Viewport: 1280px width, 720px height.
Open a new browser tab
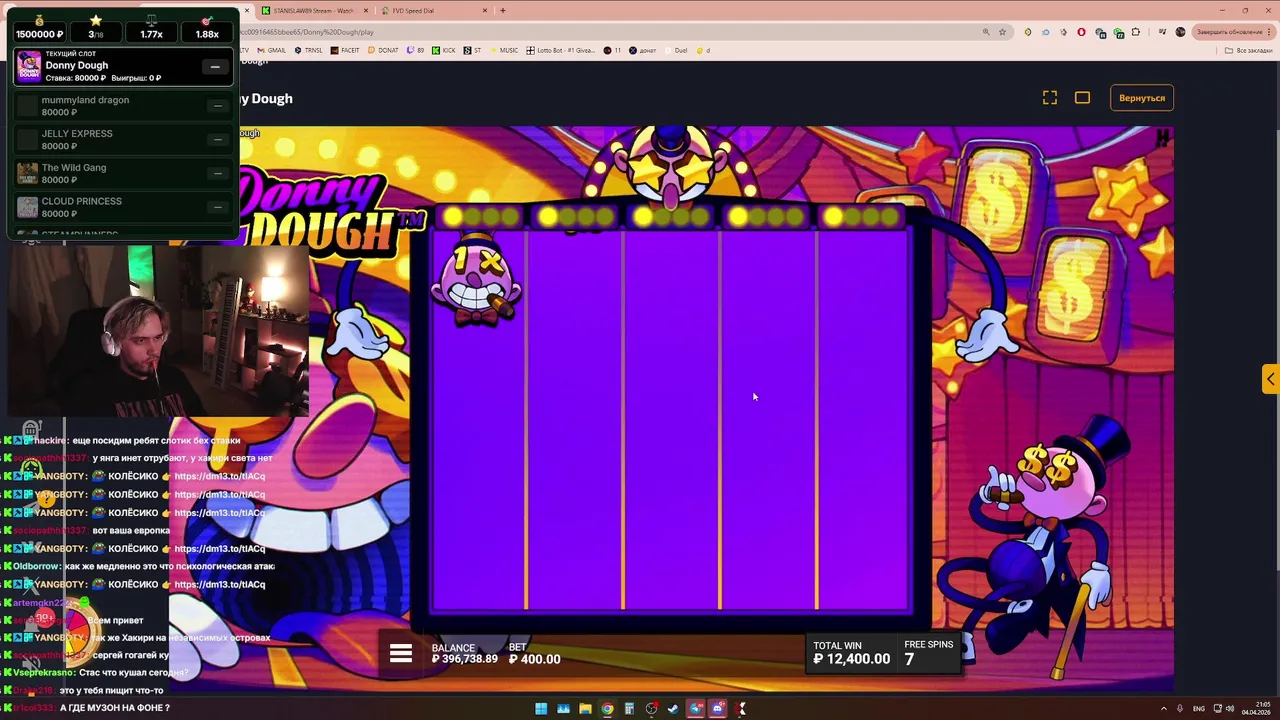(502, 10)
